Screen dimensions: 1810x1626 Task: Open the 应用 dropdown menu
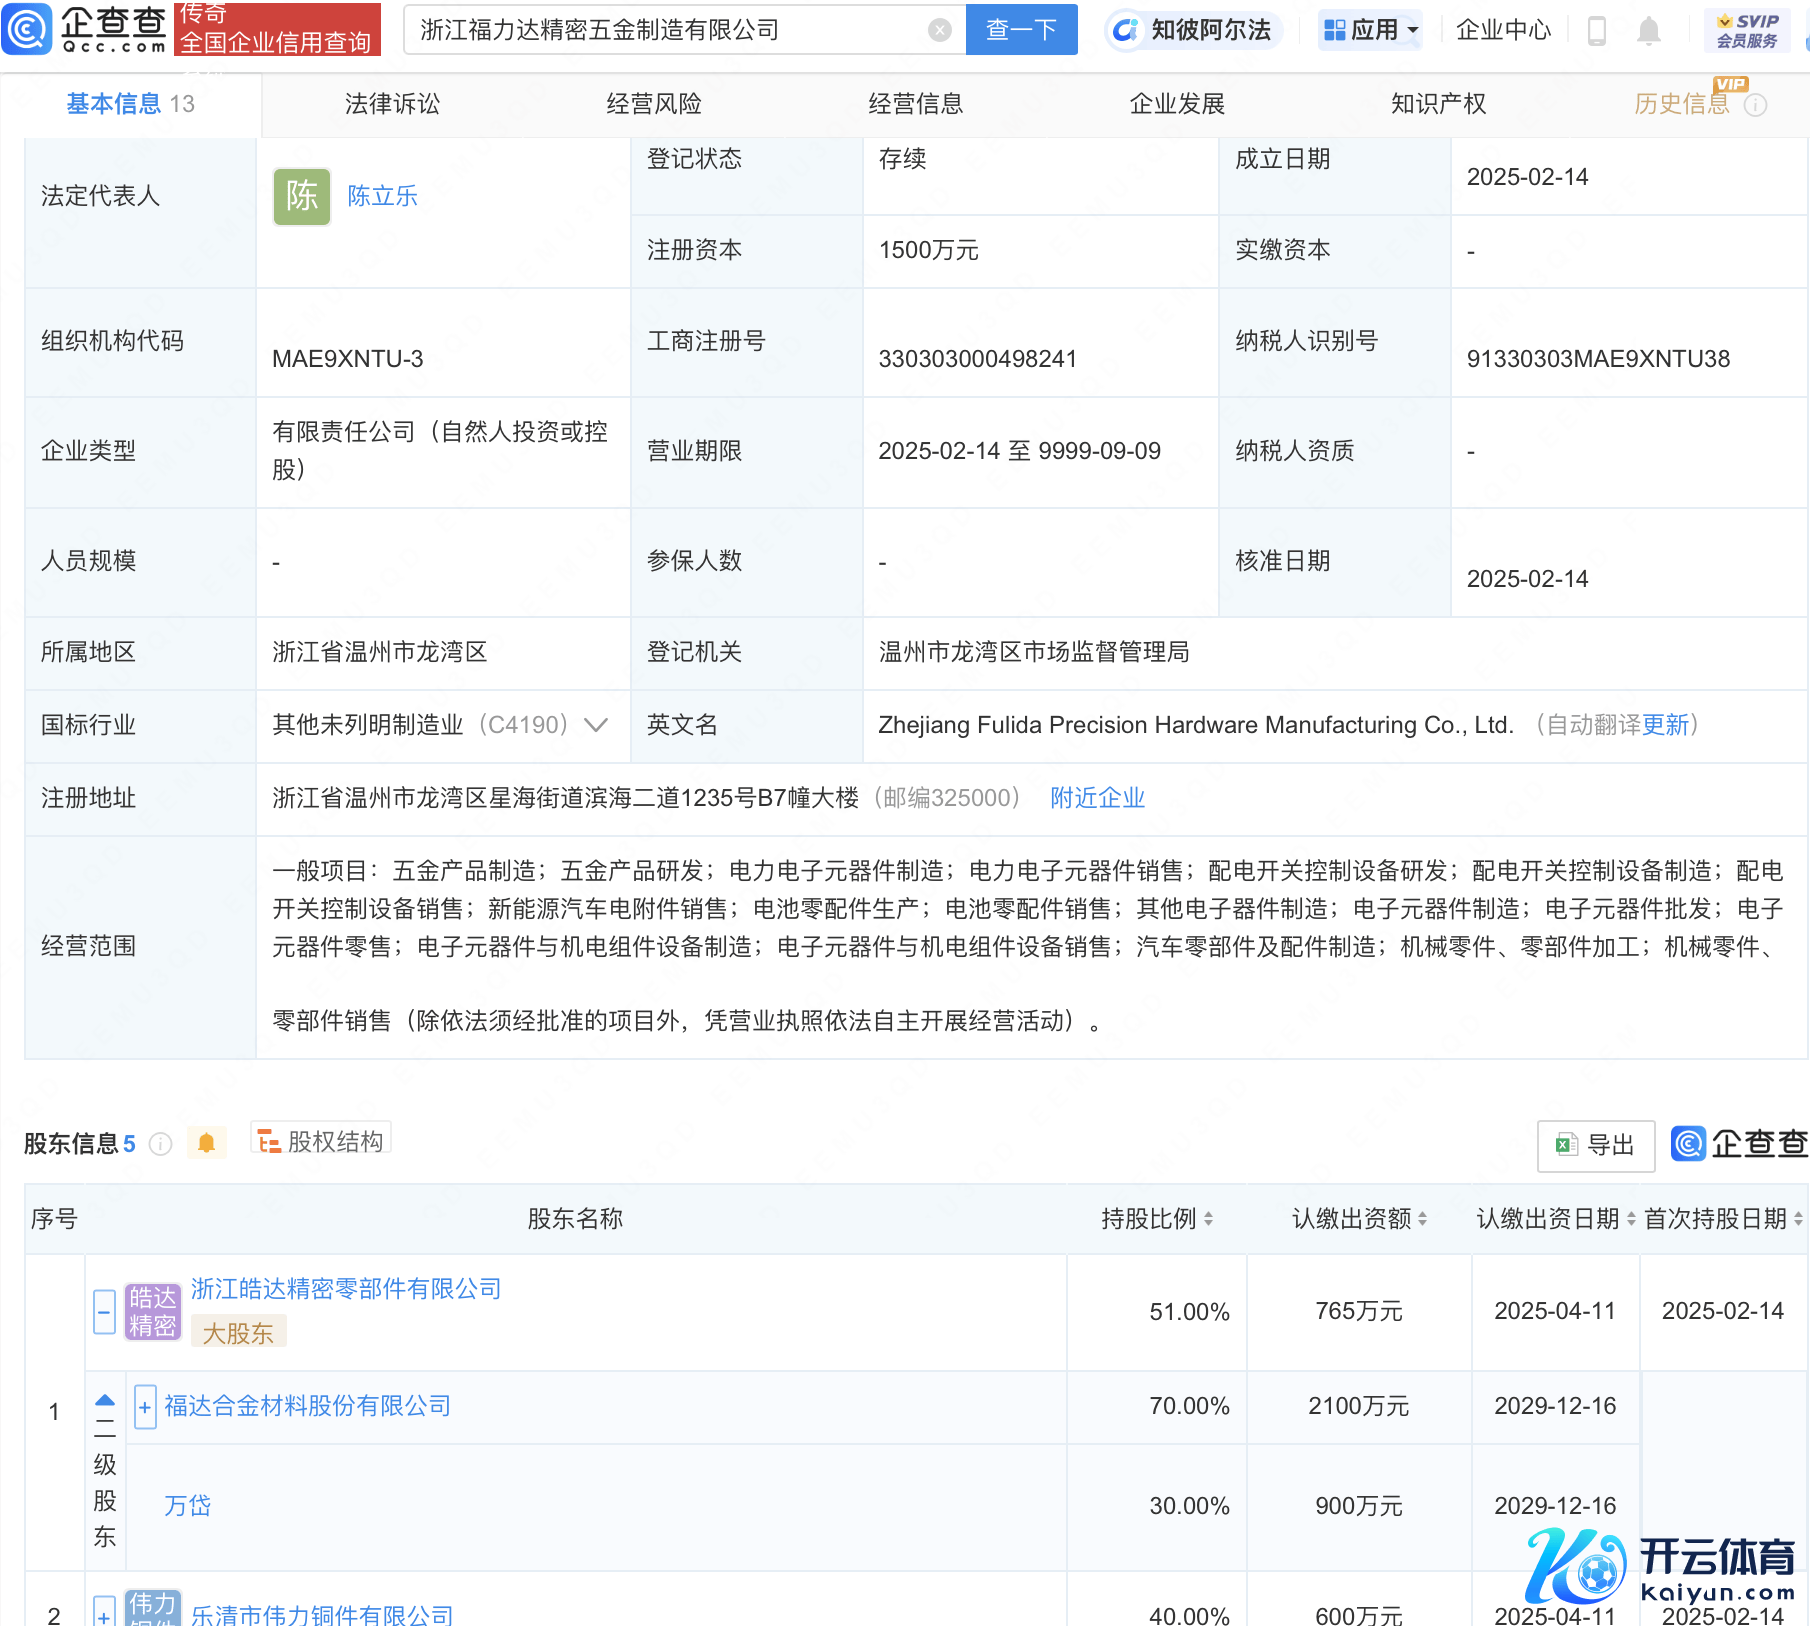tap(1370, 30)
